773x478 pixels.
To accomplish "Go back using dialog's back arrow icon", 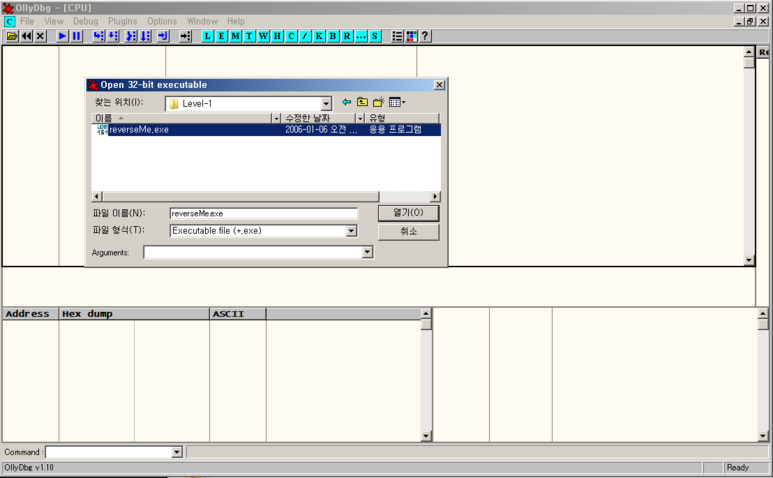I will point(347,102).
